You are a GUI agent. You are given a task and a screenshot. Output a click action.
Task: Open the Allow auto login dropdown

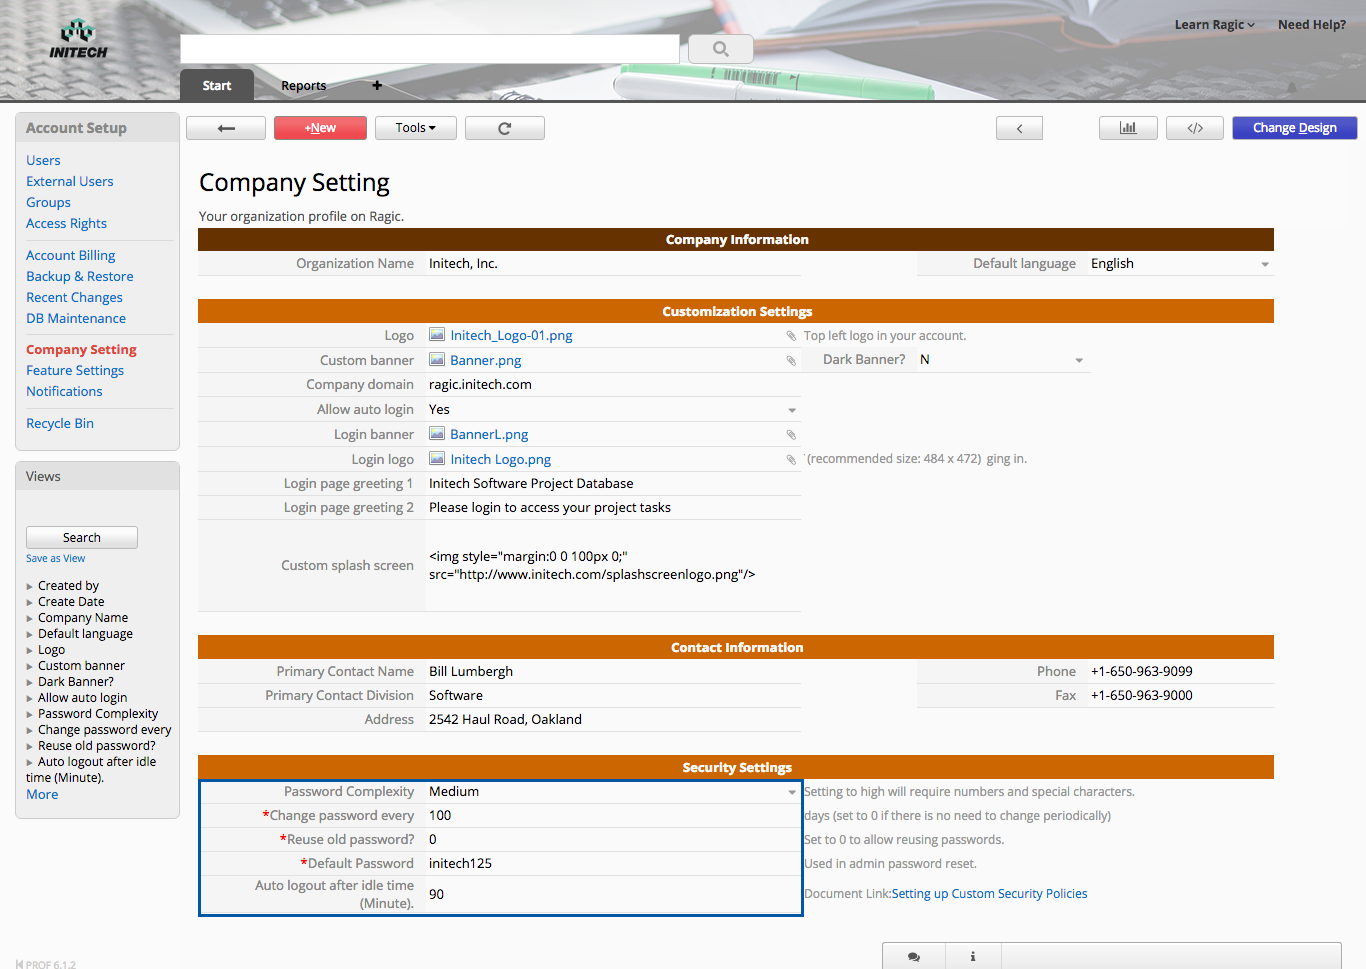[x=792, y=410]
